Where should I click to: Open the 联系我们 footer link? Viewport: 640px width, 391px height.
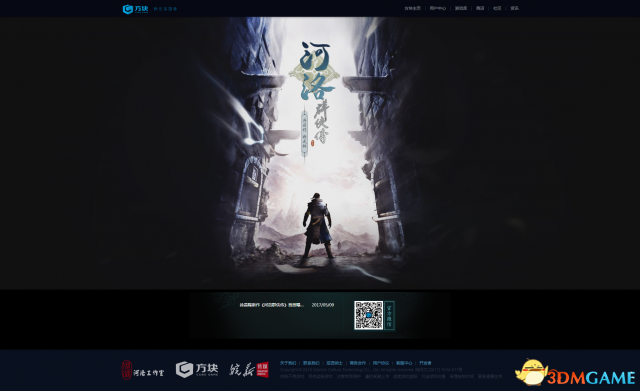[x=311, y=363]
